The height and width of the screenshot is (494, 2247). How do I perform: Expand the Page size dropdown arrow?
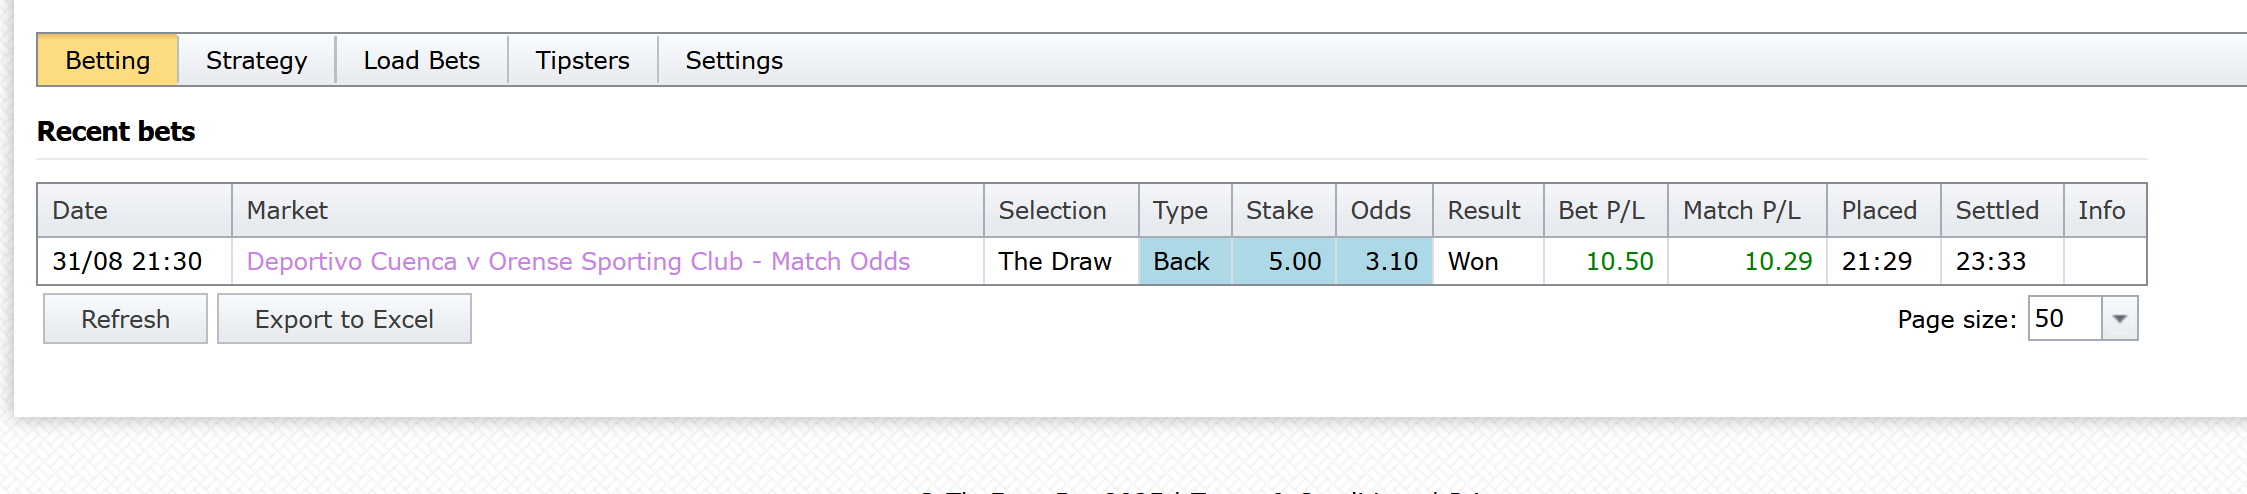[x=2118, y=319]
